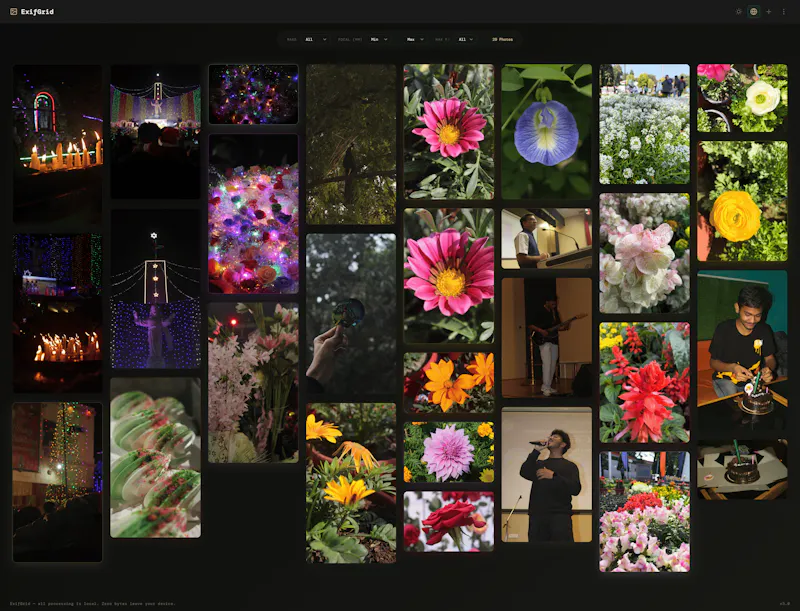Add photos using the plus icon
This screenshot has height=611, width=800.
coord(769,12)
